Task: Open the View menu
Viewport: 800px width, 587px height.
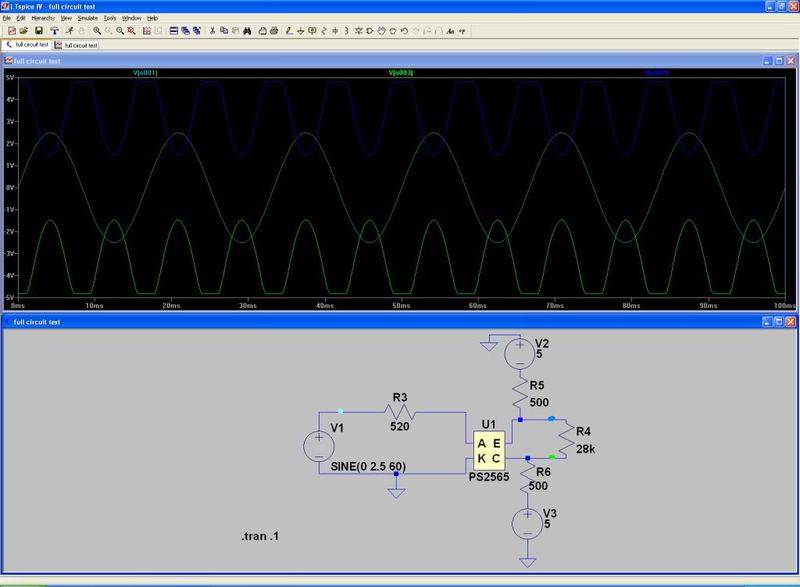Action: click(x=66, y=18)
